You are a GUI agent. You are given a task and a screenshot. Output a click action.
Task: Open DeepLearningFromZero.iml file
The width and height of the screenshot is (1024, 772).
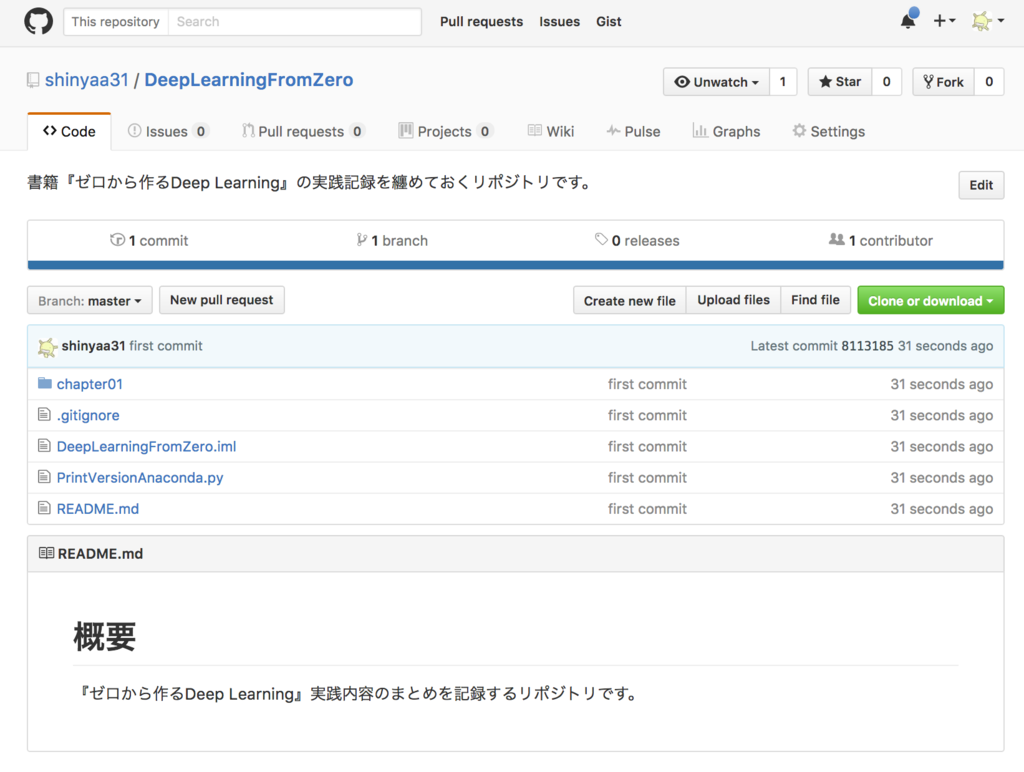(x=146, y=447)
